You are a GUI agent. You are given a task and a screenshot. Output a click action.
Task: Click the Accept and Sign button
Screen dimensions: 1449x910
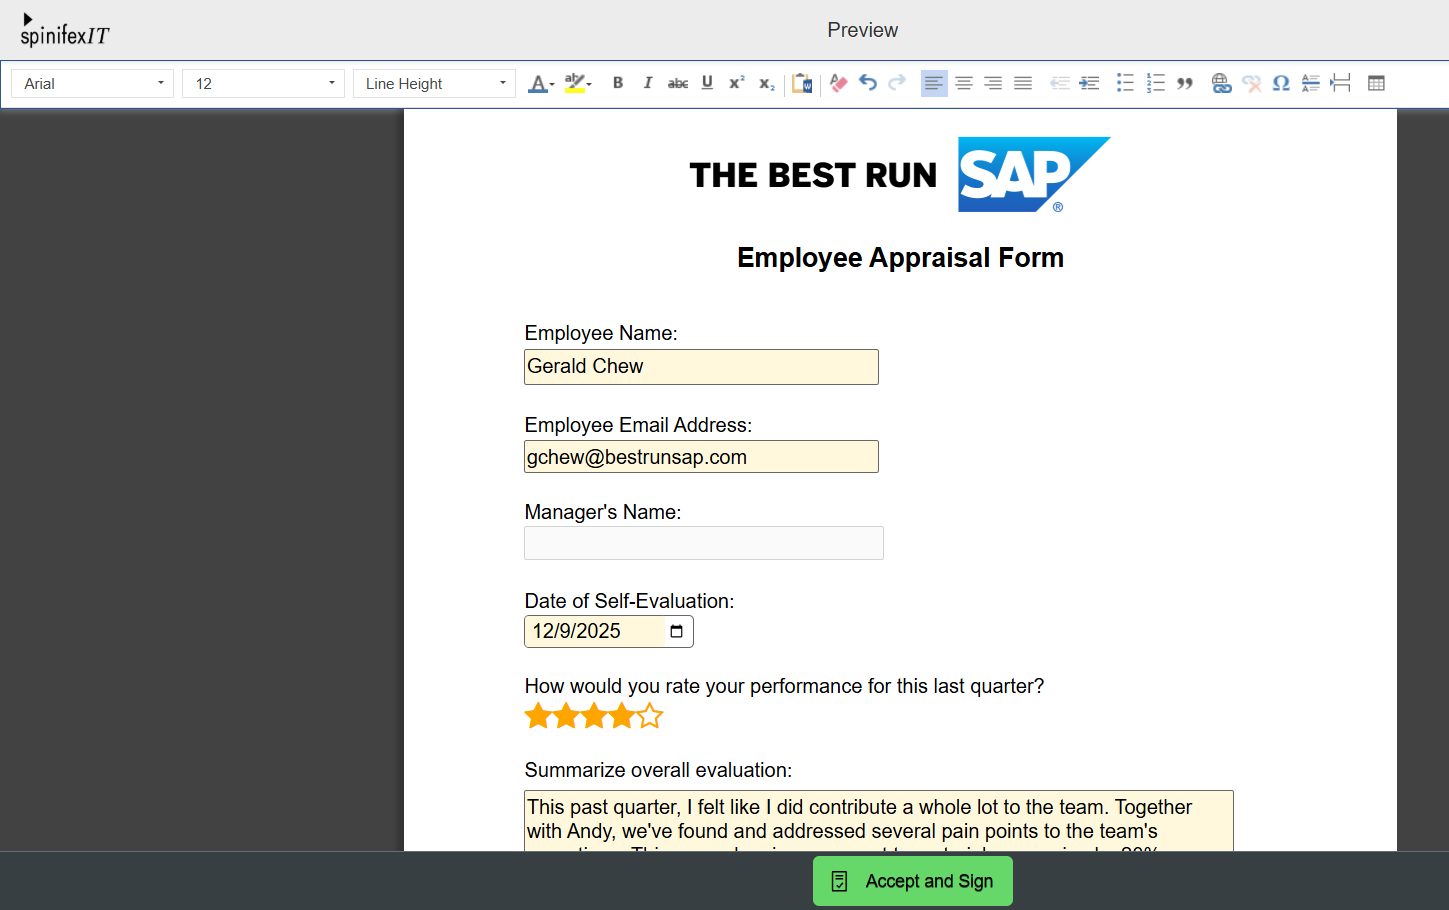[912, 881]
